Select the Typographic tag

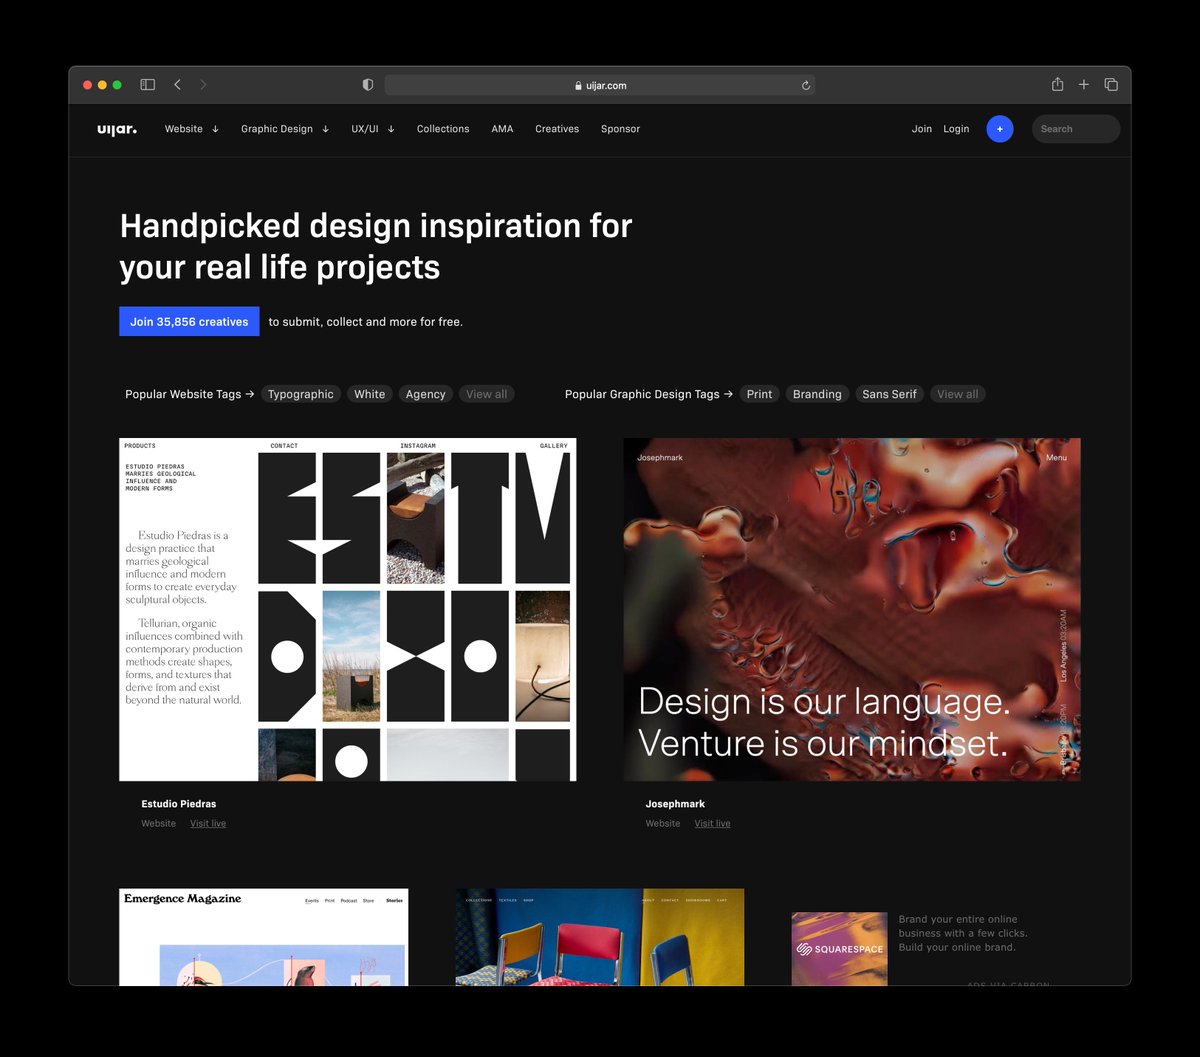click(301, 394)
